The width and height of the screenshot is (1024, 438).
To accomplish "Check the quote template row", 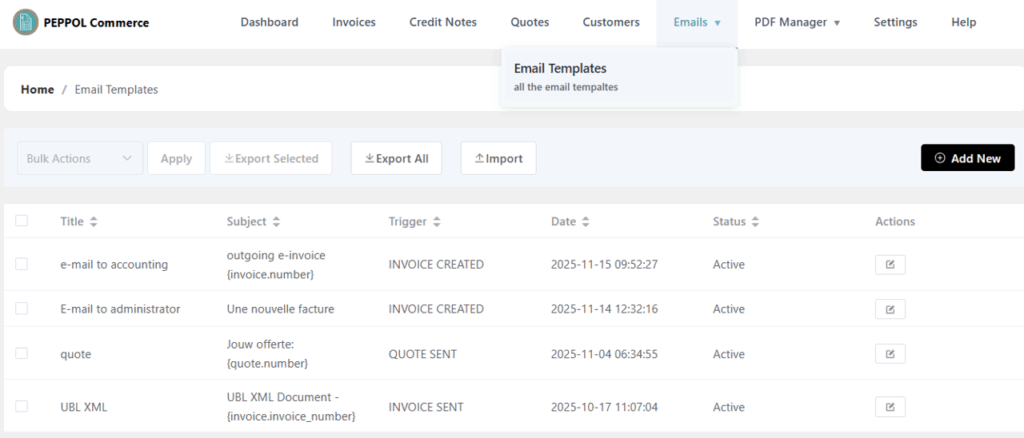I will 22,353.
